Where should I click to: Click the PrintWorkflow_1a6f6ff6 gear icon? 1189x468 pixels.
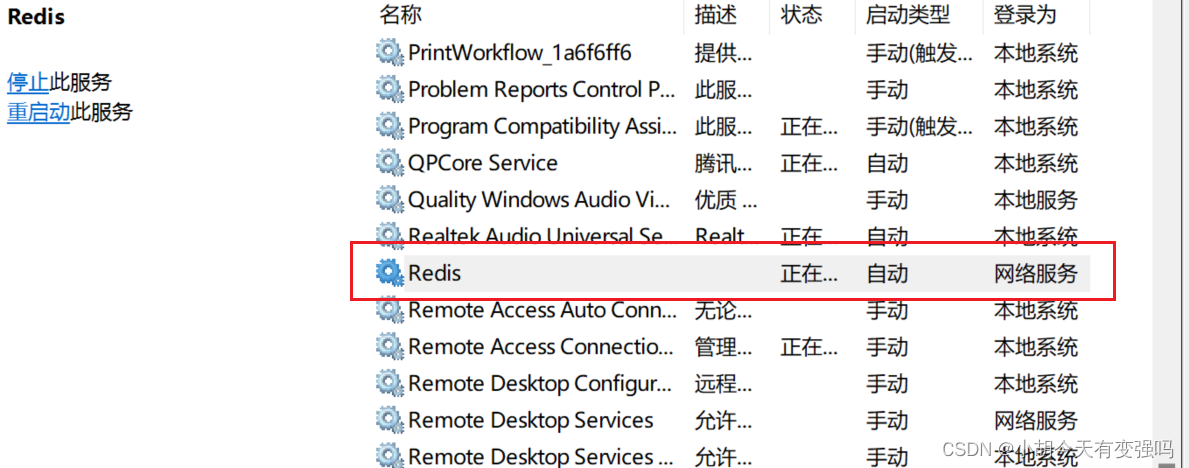click(389, 53)
